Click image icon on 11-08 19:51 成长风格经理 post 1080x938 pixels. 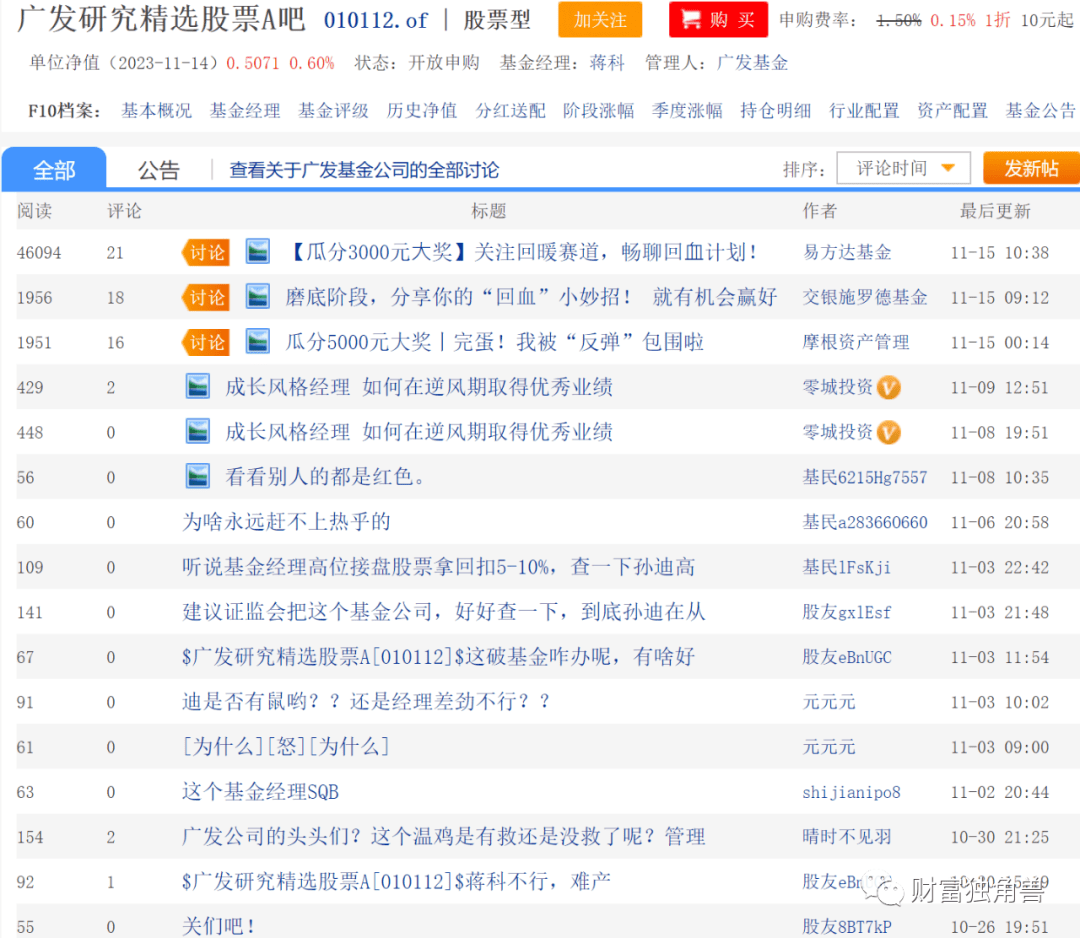198,432
